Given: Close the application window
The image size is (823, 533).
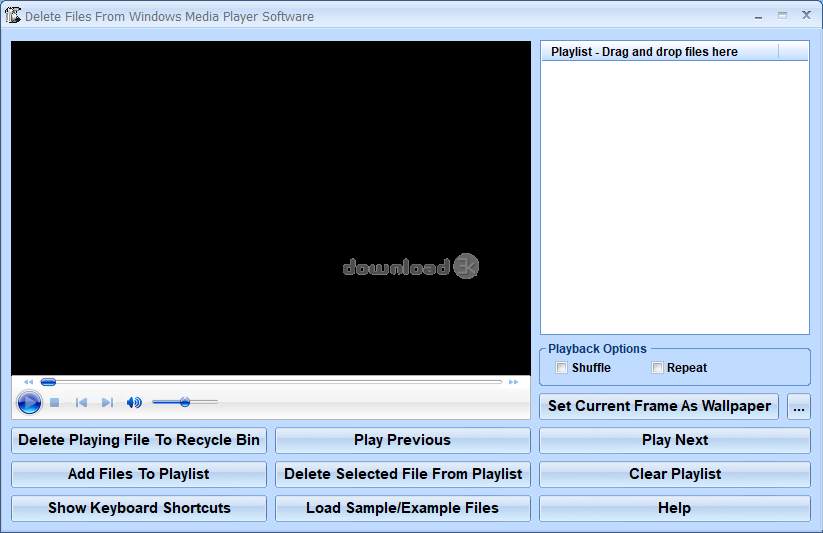Looking at the screenshot, I should point(807,15).
